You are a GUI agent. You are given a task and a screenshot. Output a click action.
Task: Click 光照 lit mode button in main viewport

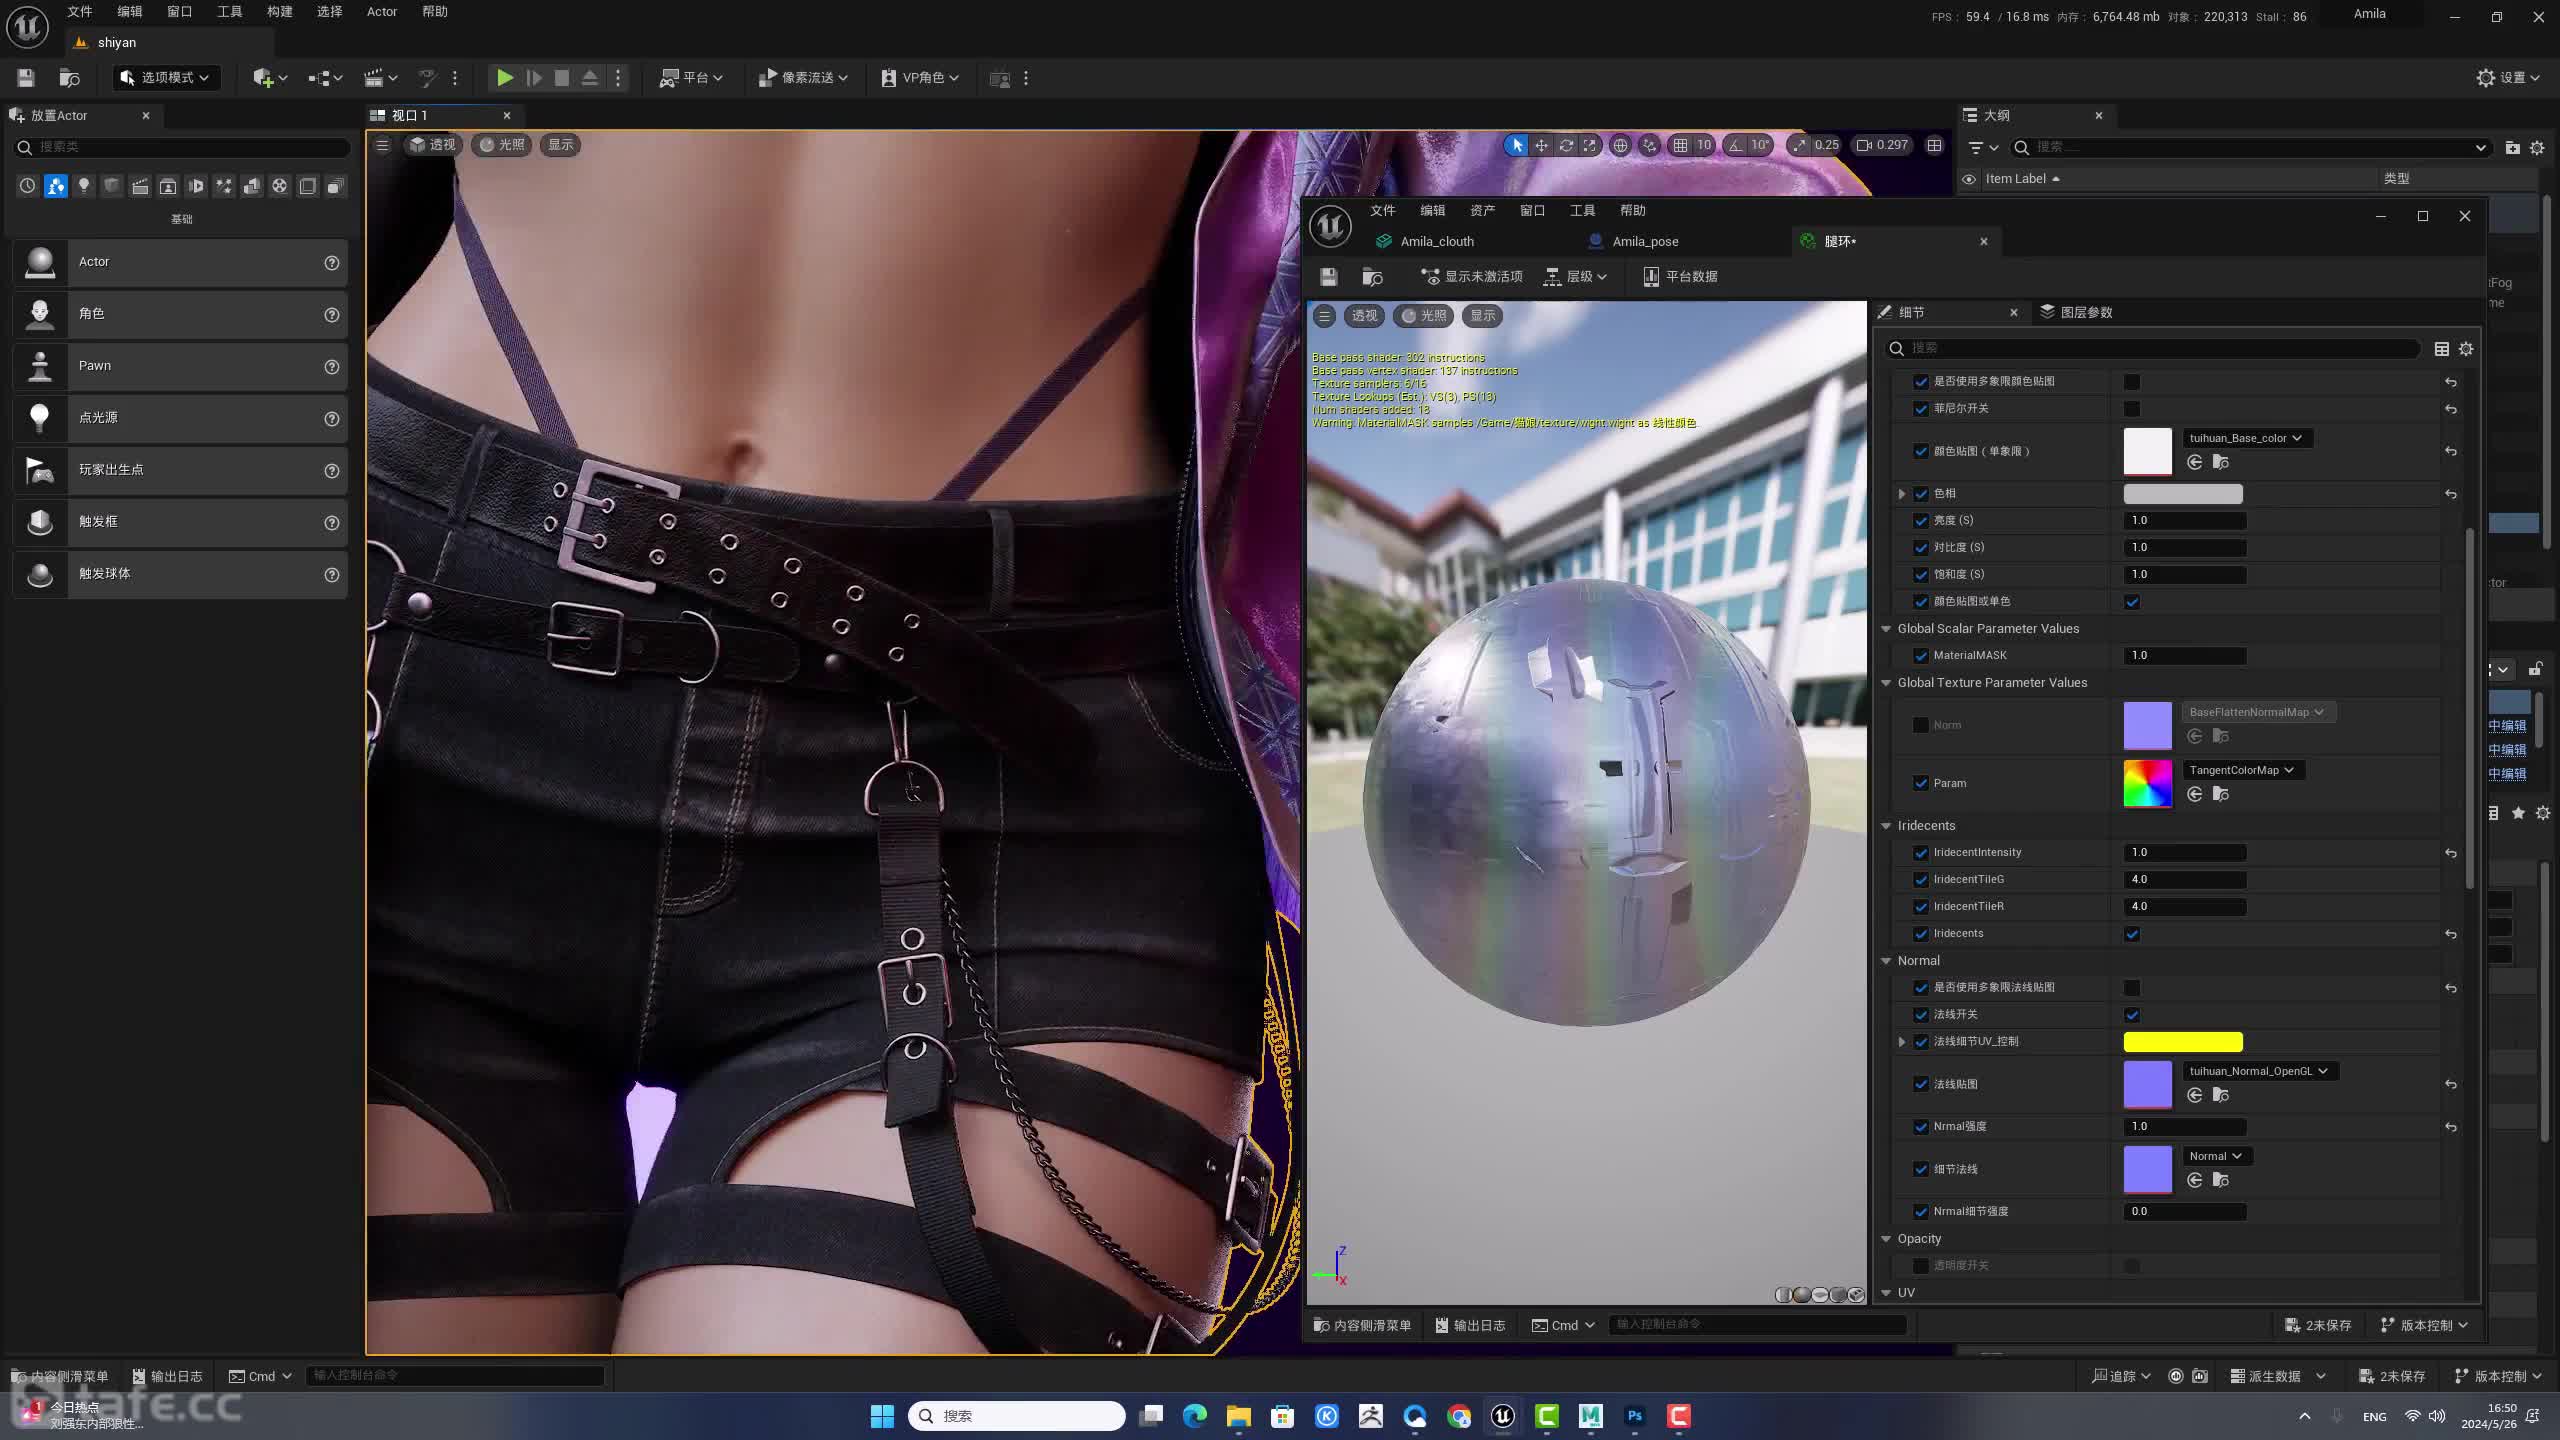(x=503, y=145)
